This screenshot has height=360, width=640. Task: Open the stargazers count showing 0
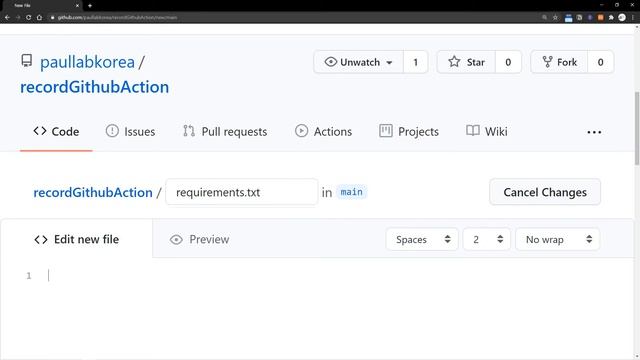click(x=508, y=62)
